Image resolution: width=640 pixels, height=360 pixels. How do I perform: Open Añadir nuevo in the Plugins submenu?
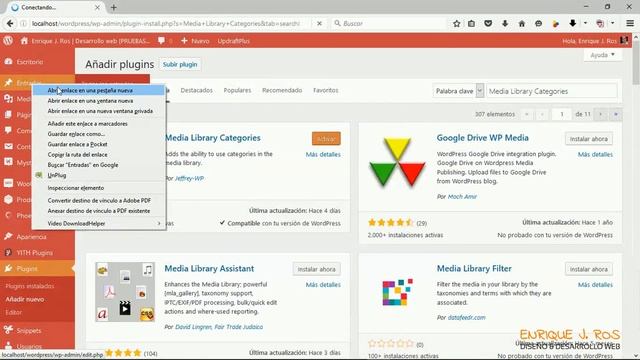pyautogui.click(x=24, y=299)
